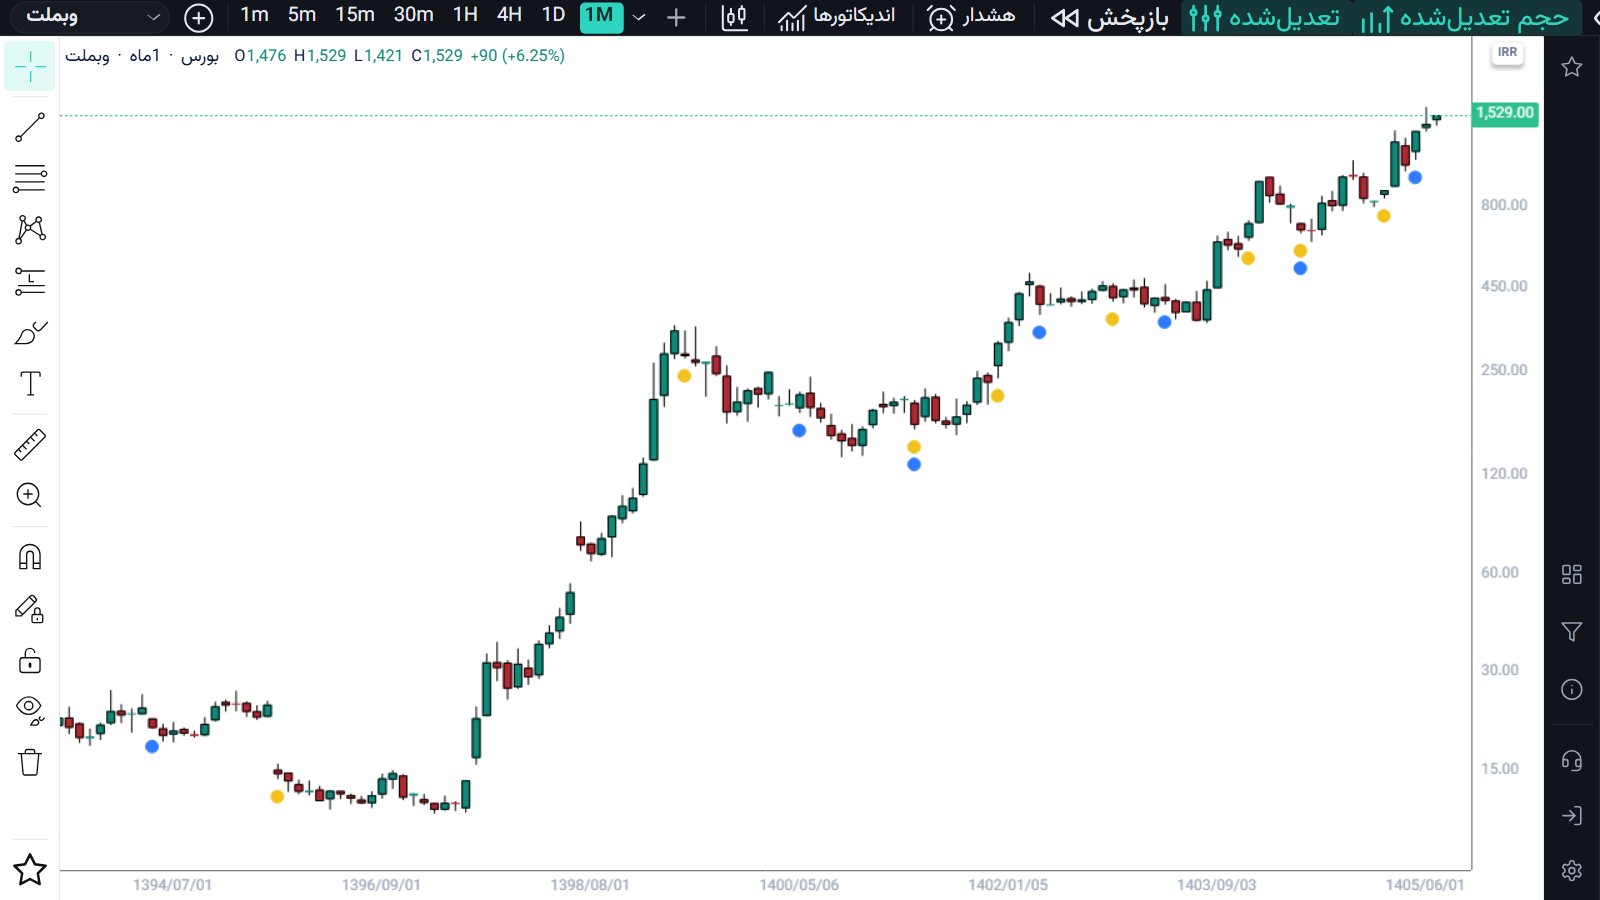Open the chart type candles menu
The image size is (1600, 900).
coord(734,17)
